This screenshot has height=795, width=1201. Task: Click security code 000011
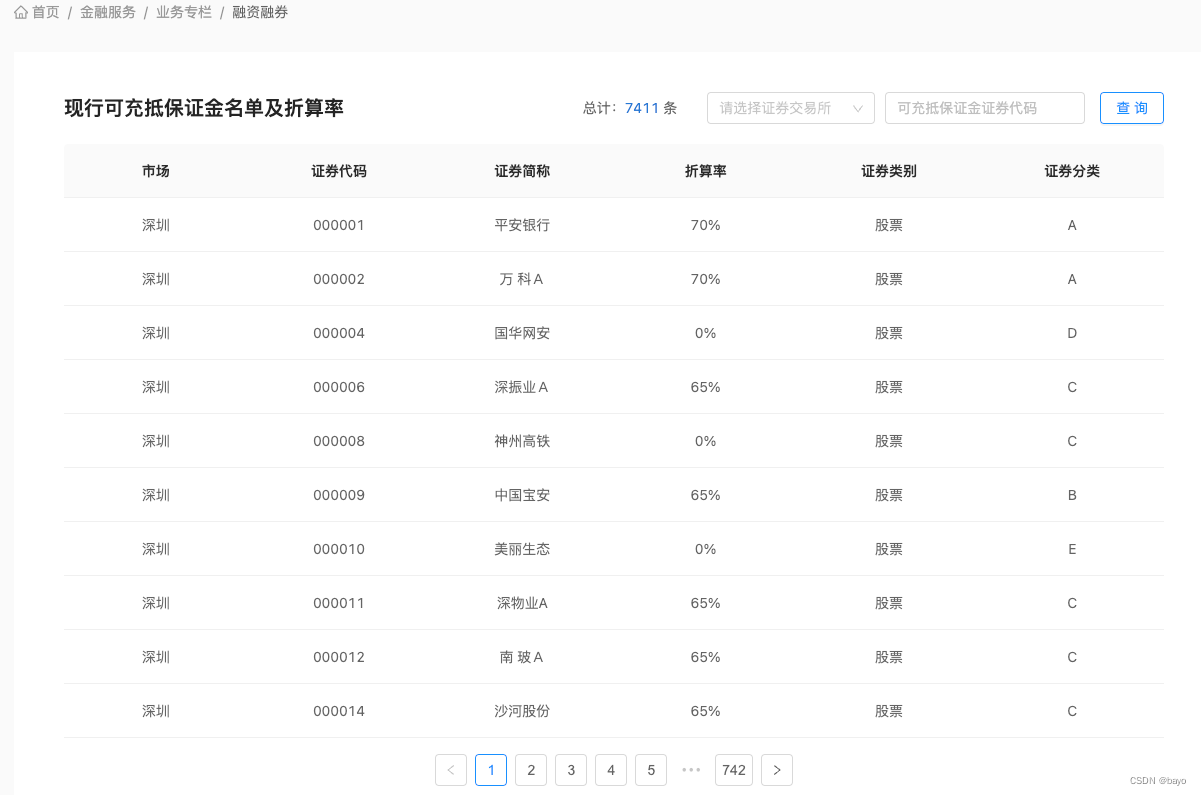coord(339,603)
